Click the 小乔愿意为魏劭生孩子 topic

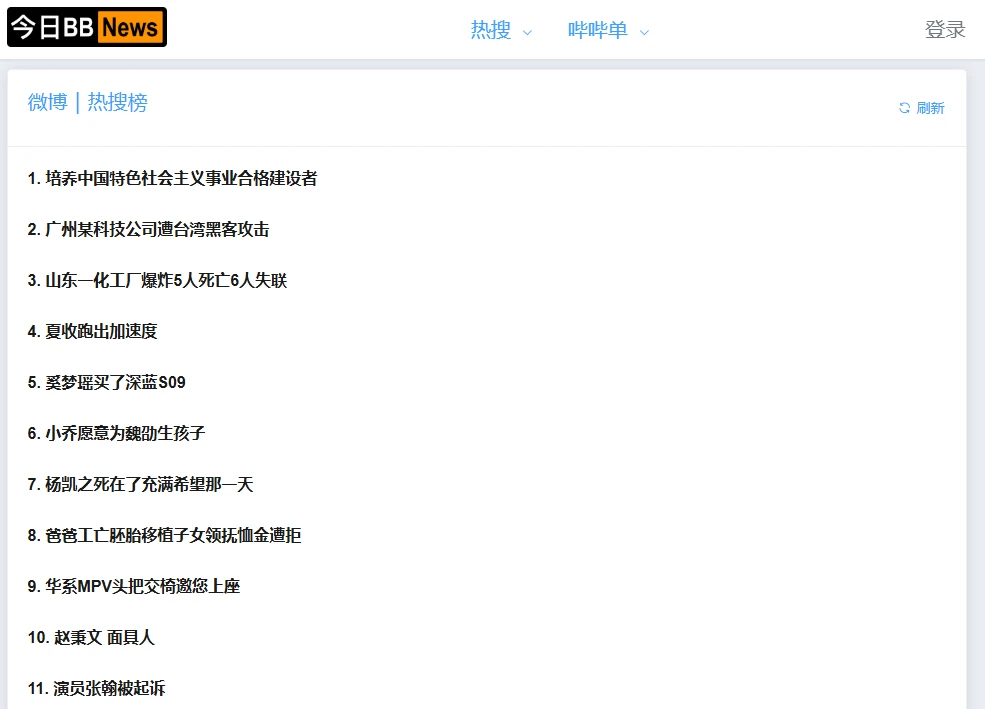(116, 433)
